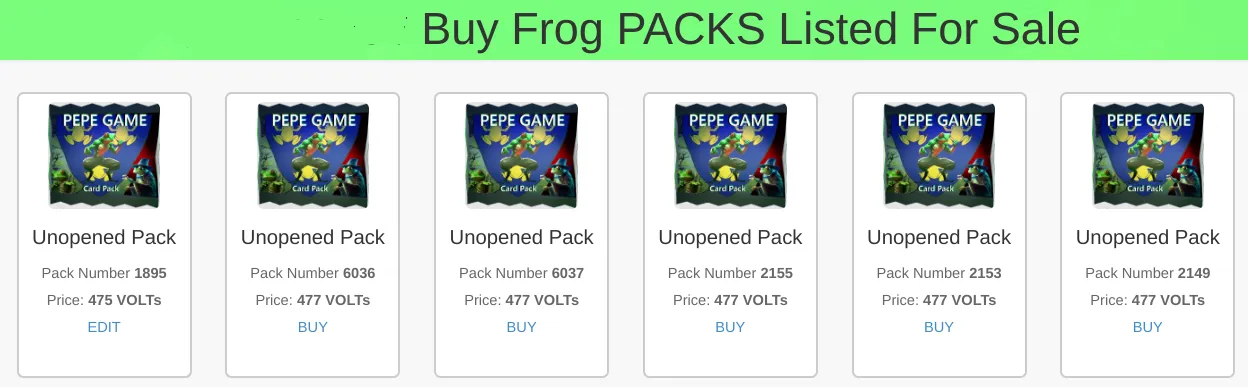
Task: Open card pack image for pack 2155
Action: pos(730,155)
